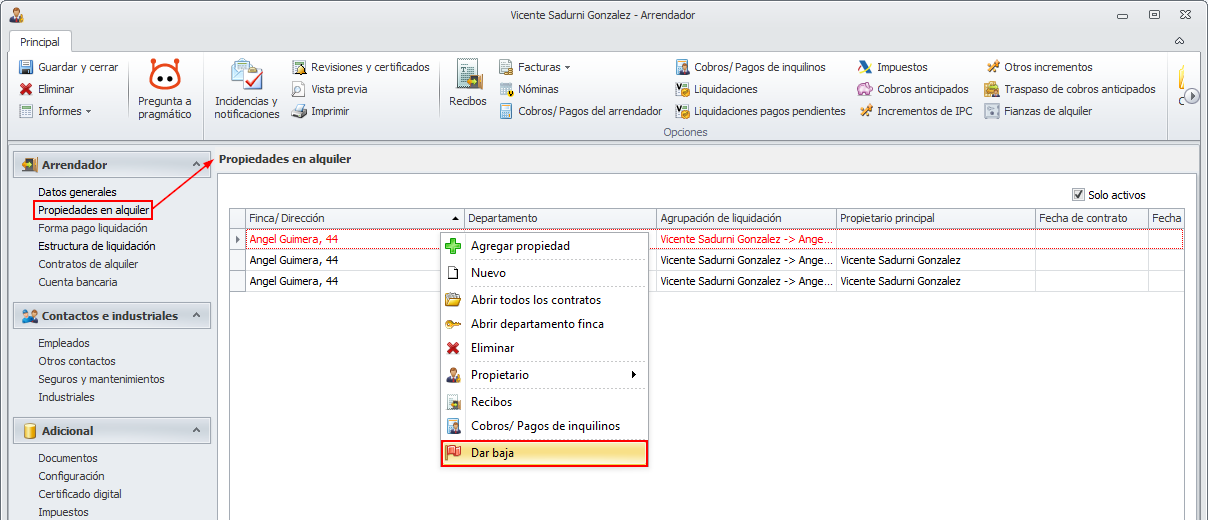The width and height of the screenshot is (1208, 520).
Task: Open Contratos de alquiler sidebar link
Action: point(88,264)
